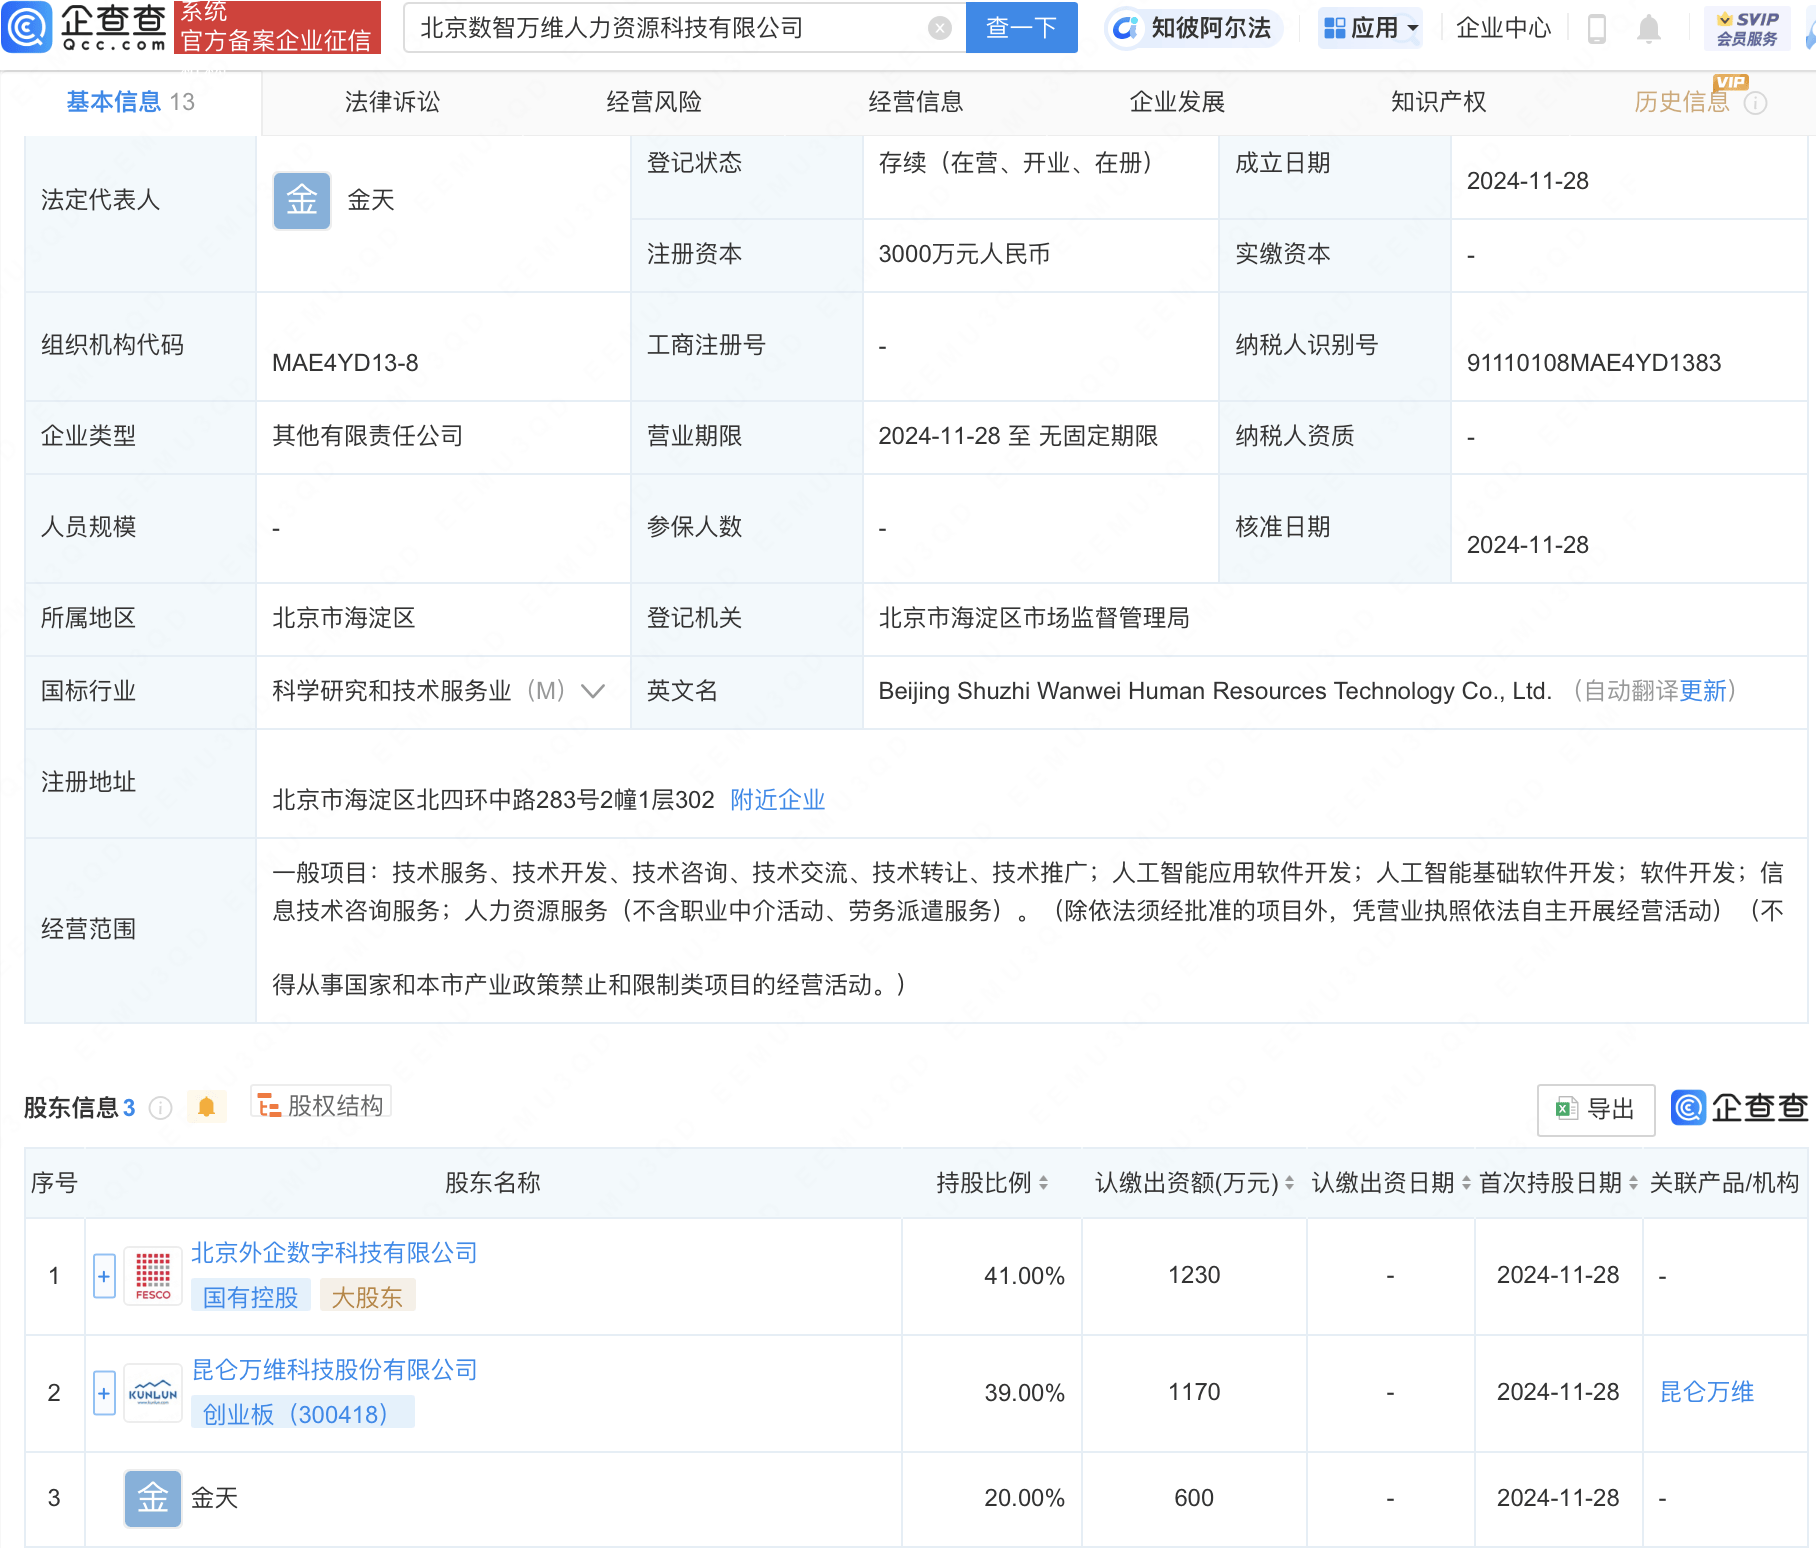Click the info icon beside 历史信息

click(x=1756, y=103)
